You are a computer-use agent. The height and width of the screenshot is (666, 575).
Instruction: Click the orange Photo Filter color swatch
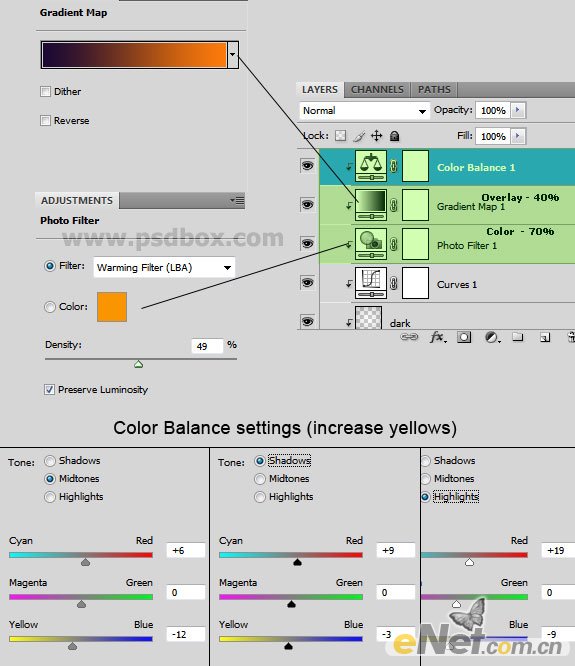click(112, 307)
